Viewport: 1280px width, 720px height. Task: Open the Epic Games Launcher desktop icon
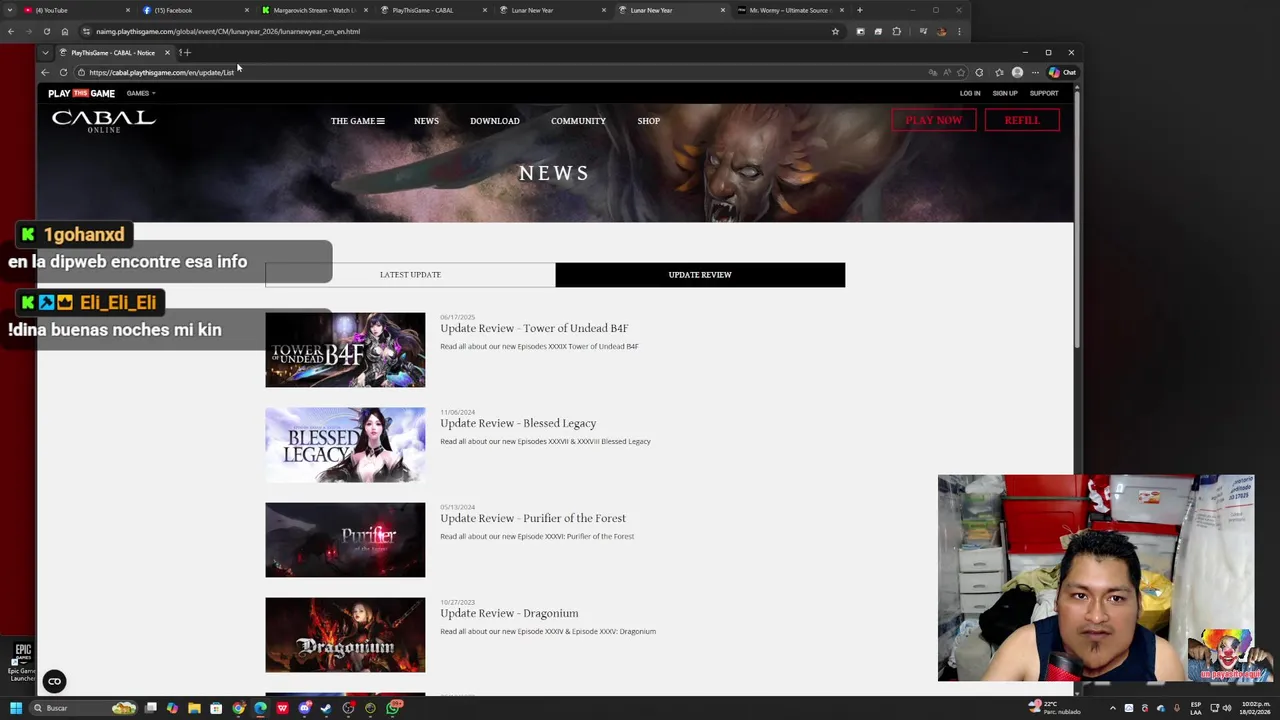pos(22,662)
